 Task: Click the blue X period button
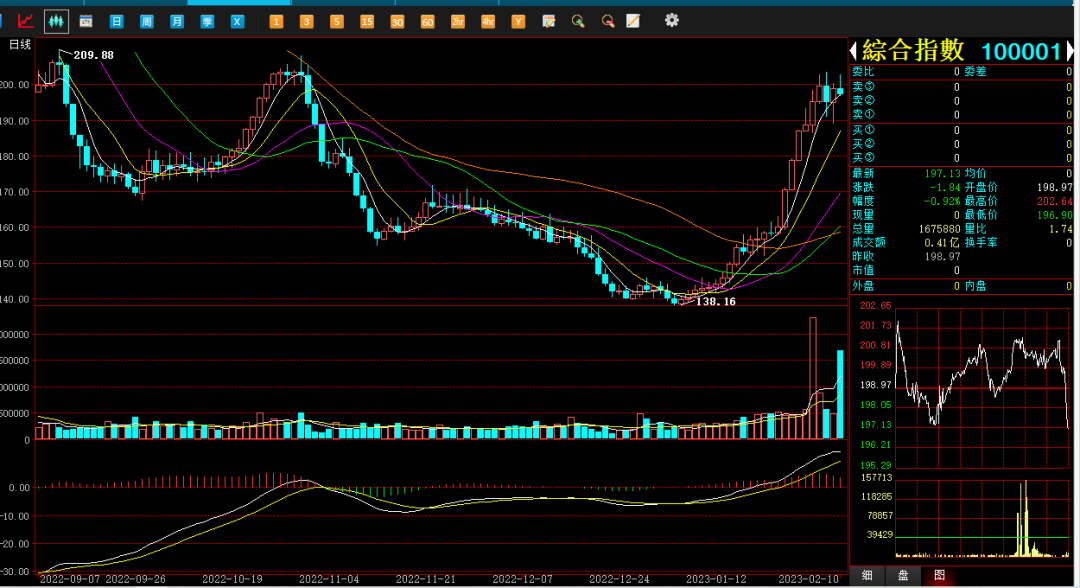[x=237, y=20]
